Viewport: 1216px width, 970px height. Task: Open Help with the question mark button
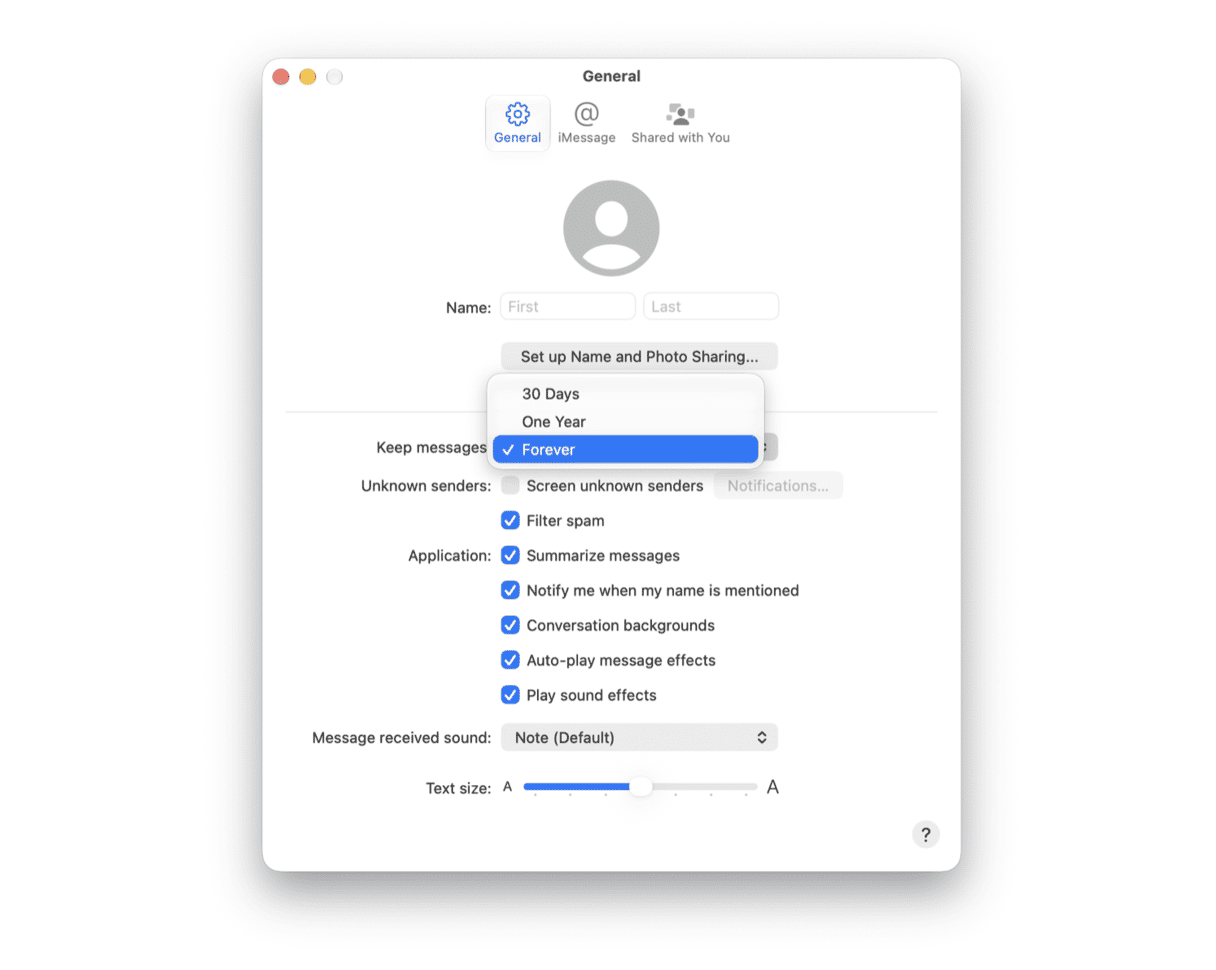926,835
